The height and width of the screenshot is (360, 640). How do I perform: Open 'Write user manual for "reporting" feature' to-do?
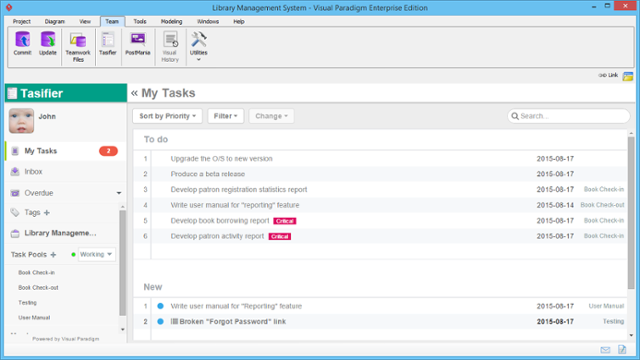click(235, 205)
